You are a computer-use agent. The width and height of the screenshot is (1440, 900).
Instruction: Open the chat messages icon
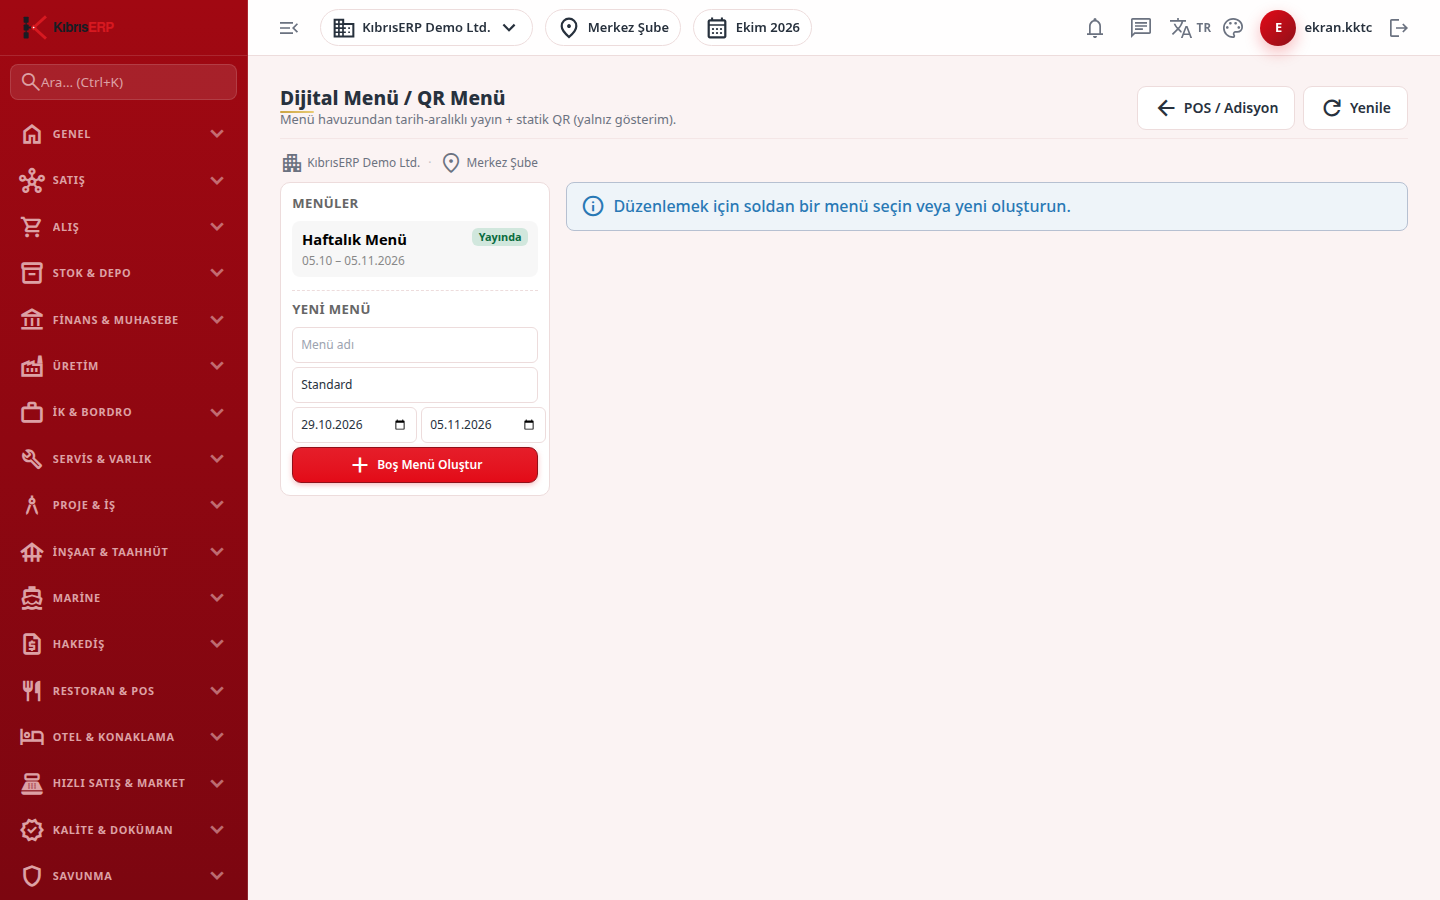tap(1141, 28)
